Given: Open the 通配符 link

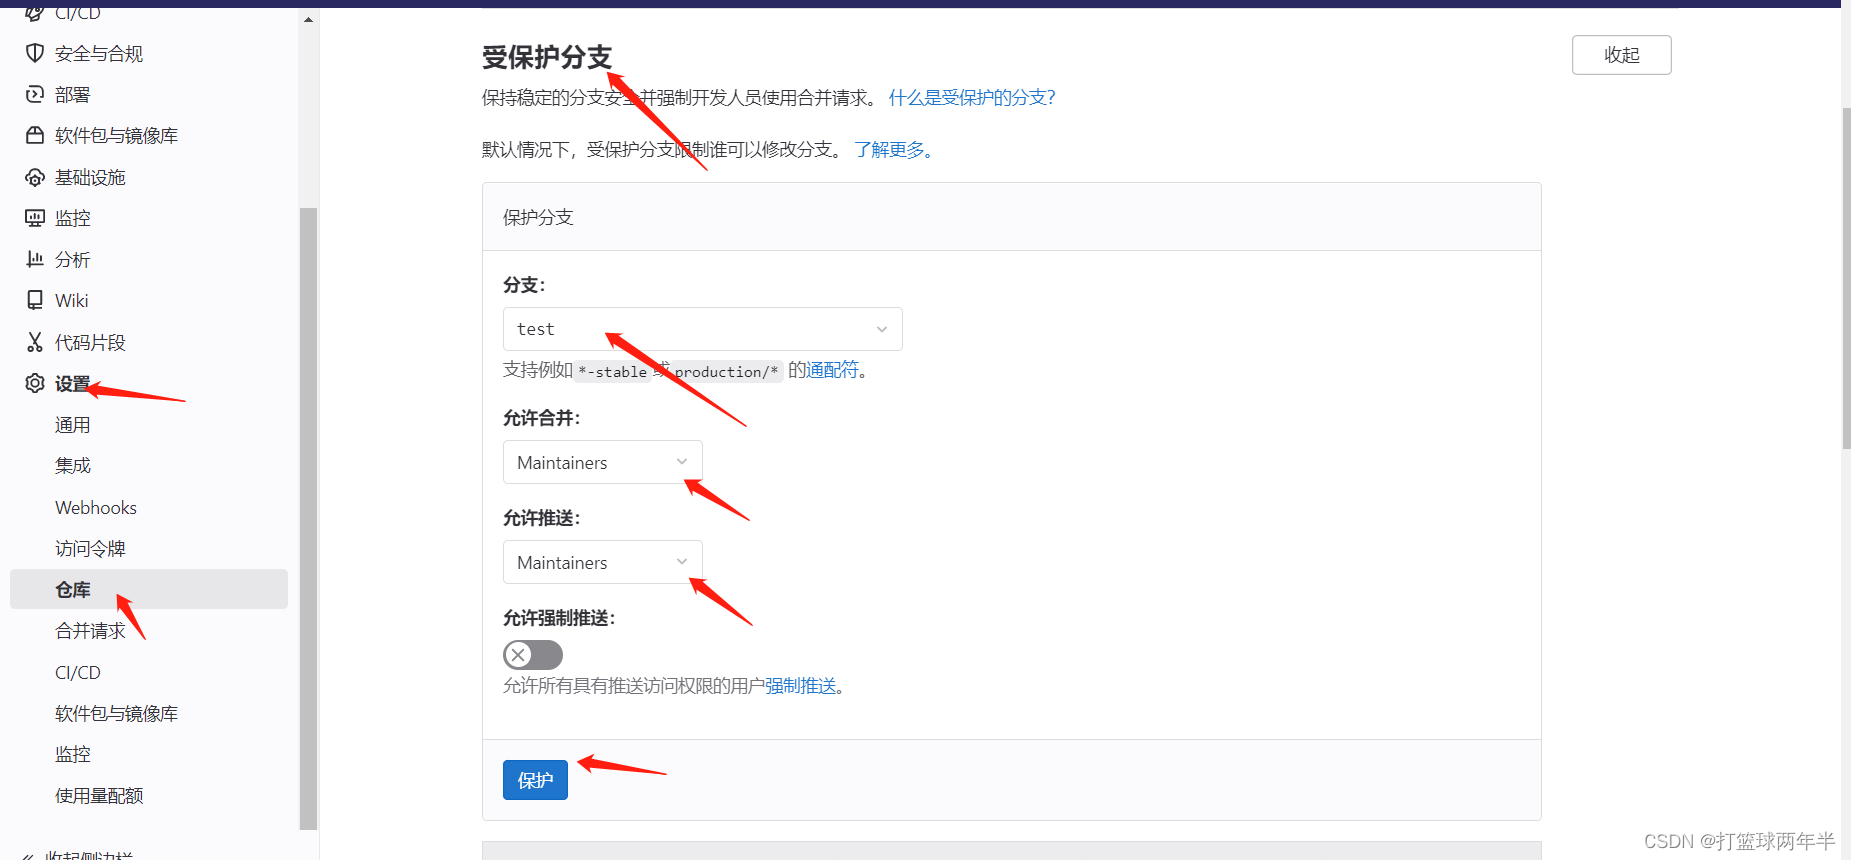Looking at the screenshot, I should (832, 370).
